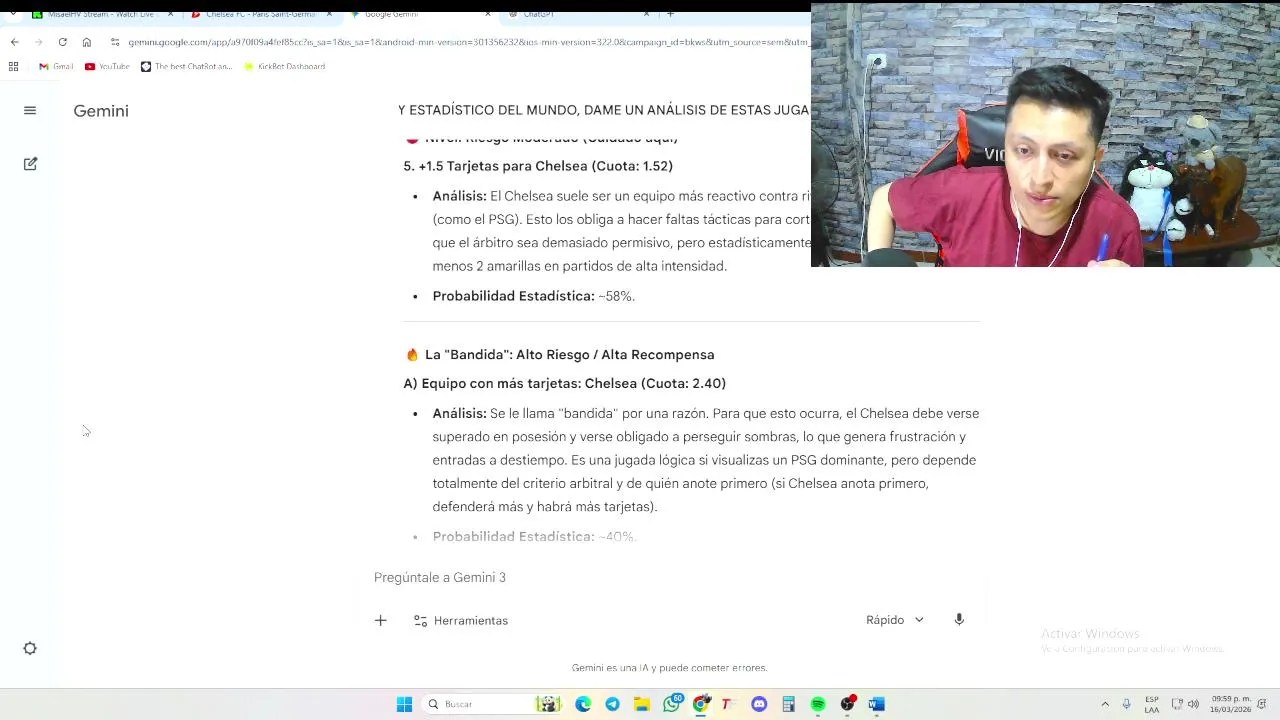1280x720 pixels.
Task: Click the site information icon in address bar
Action: [x=116, y=42]
